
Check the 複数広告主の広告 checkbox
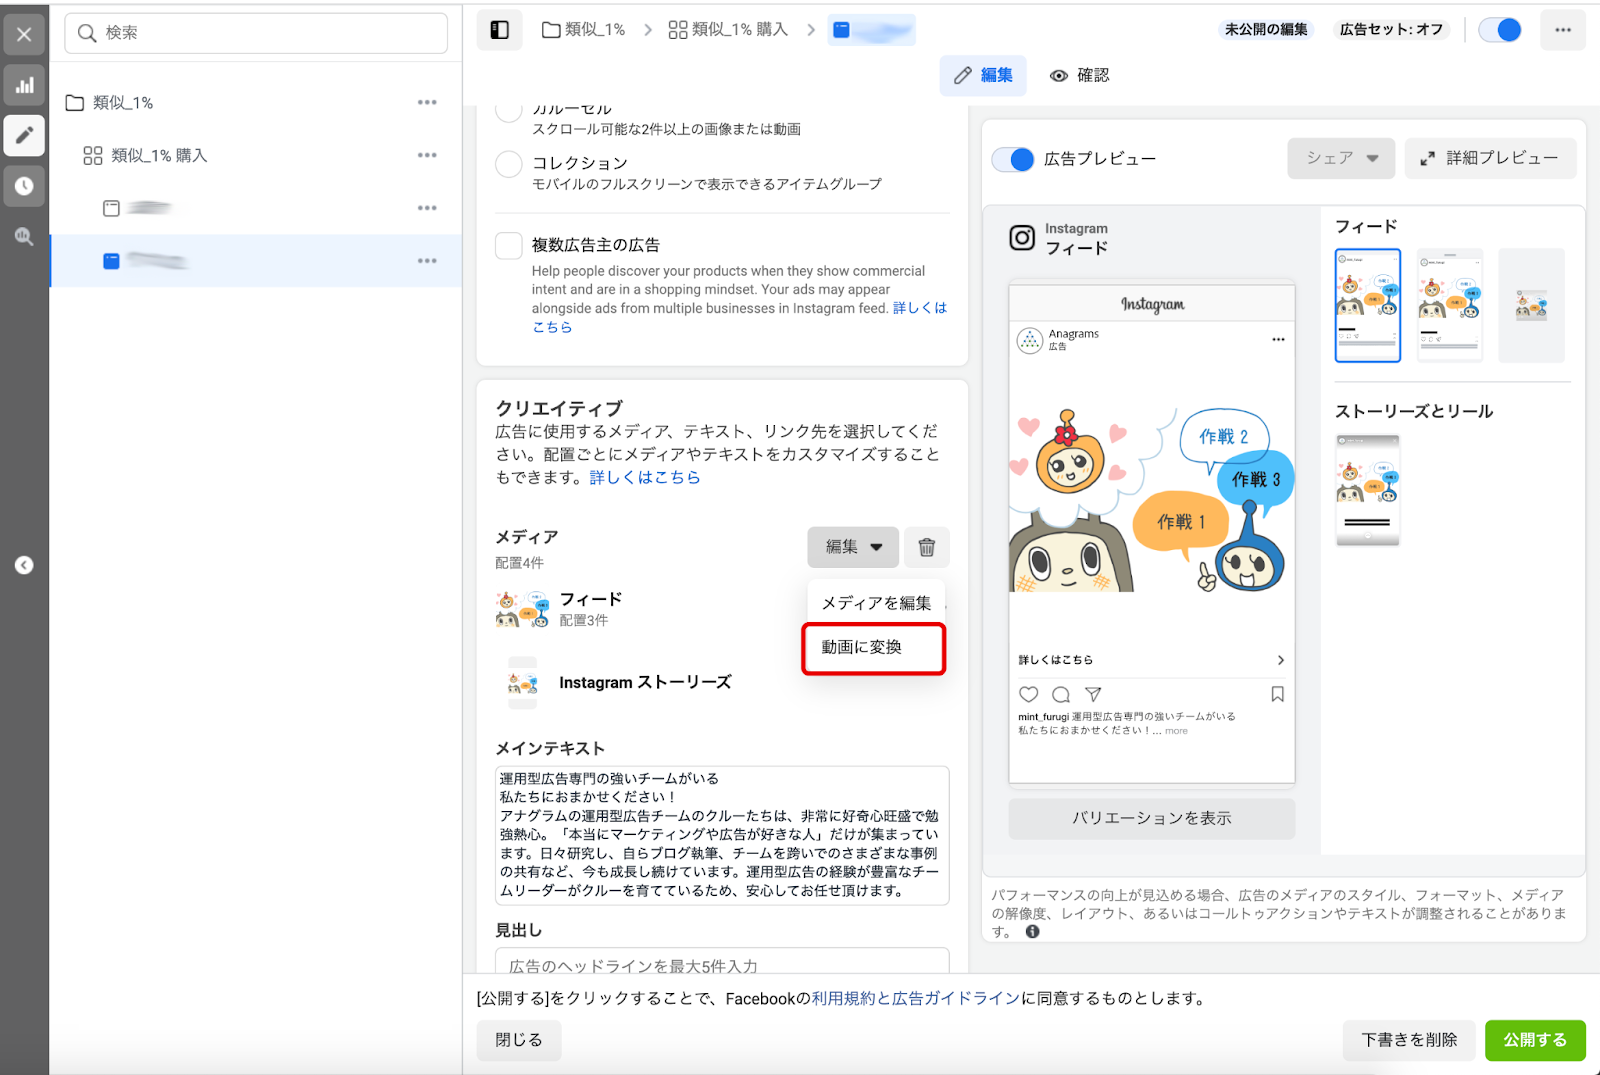point(509,246)
